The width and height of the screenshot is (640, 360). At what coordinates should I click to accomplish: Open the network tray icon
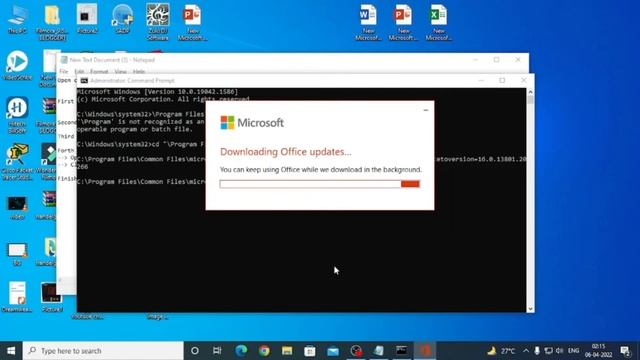point(549,351)
